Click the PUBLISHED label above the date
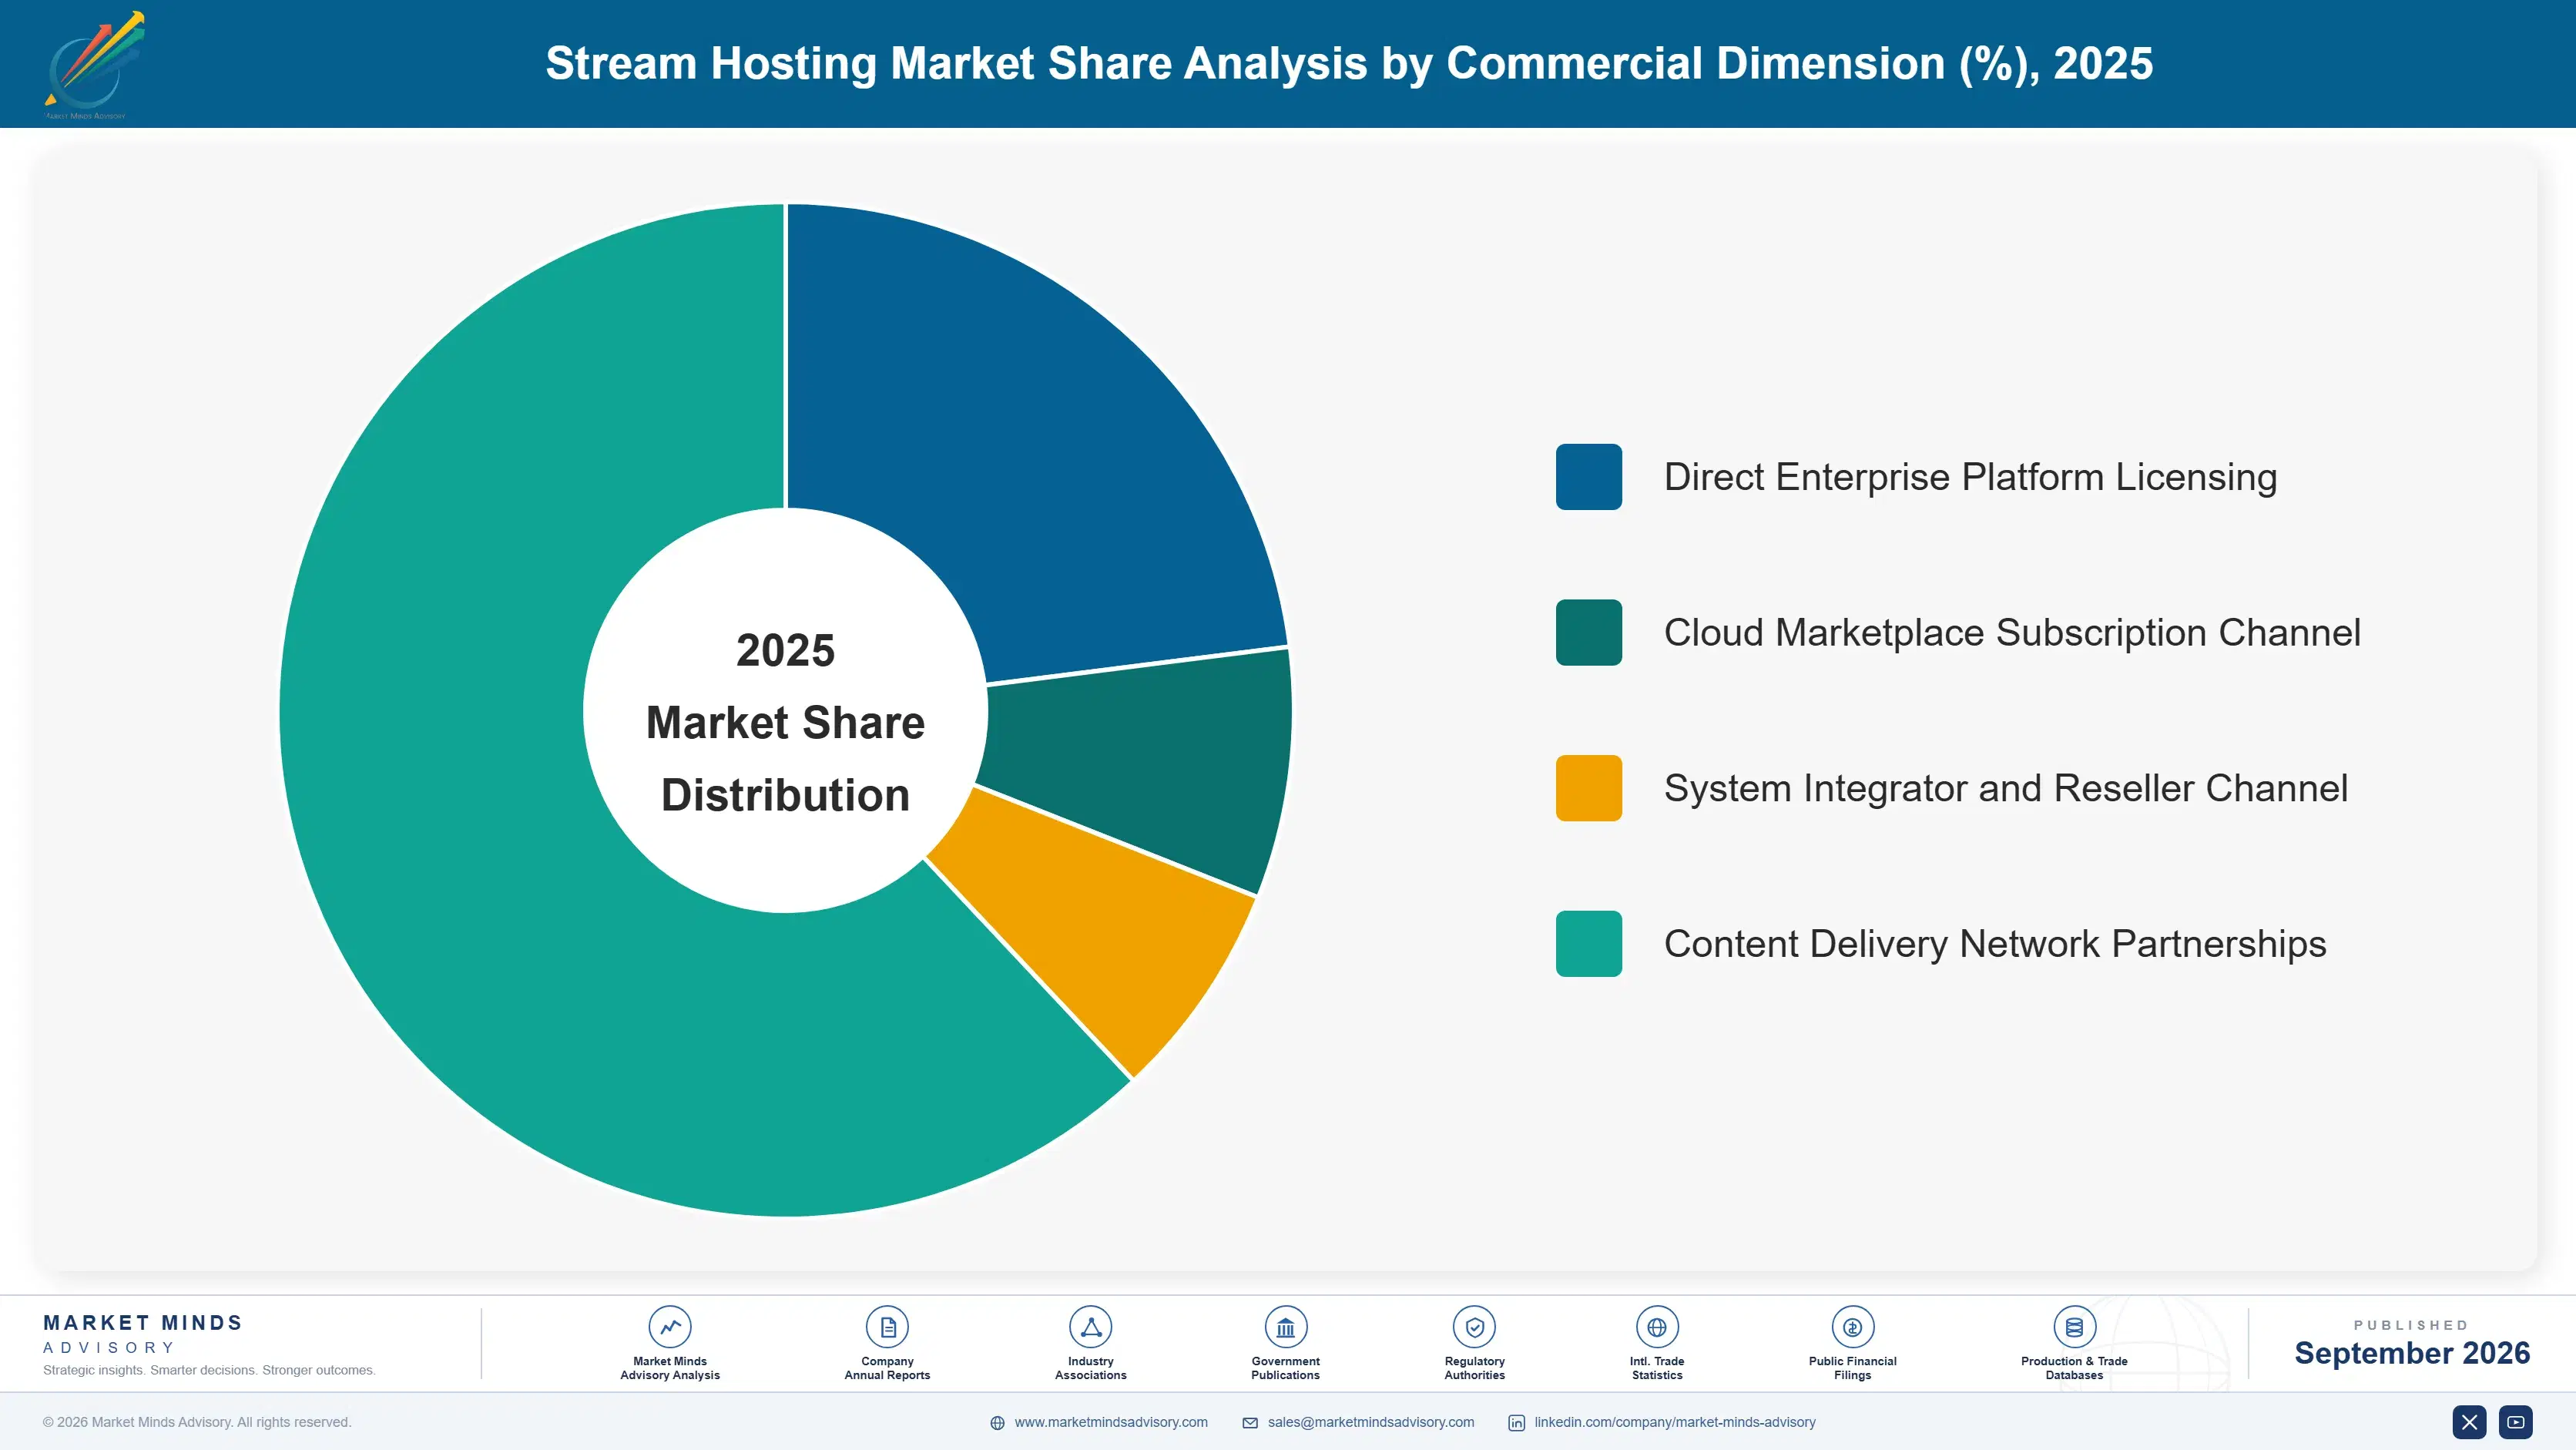The height and width of the screenshot is (1450, 2576). coord(2411,1325)
